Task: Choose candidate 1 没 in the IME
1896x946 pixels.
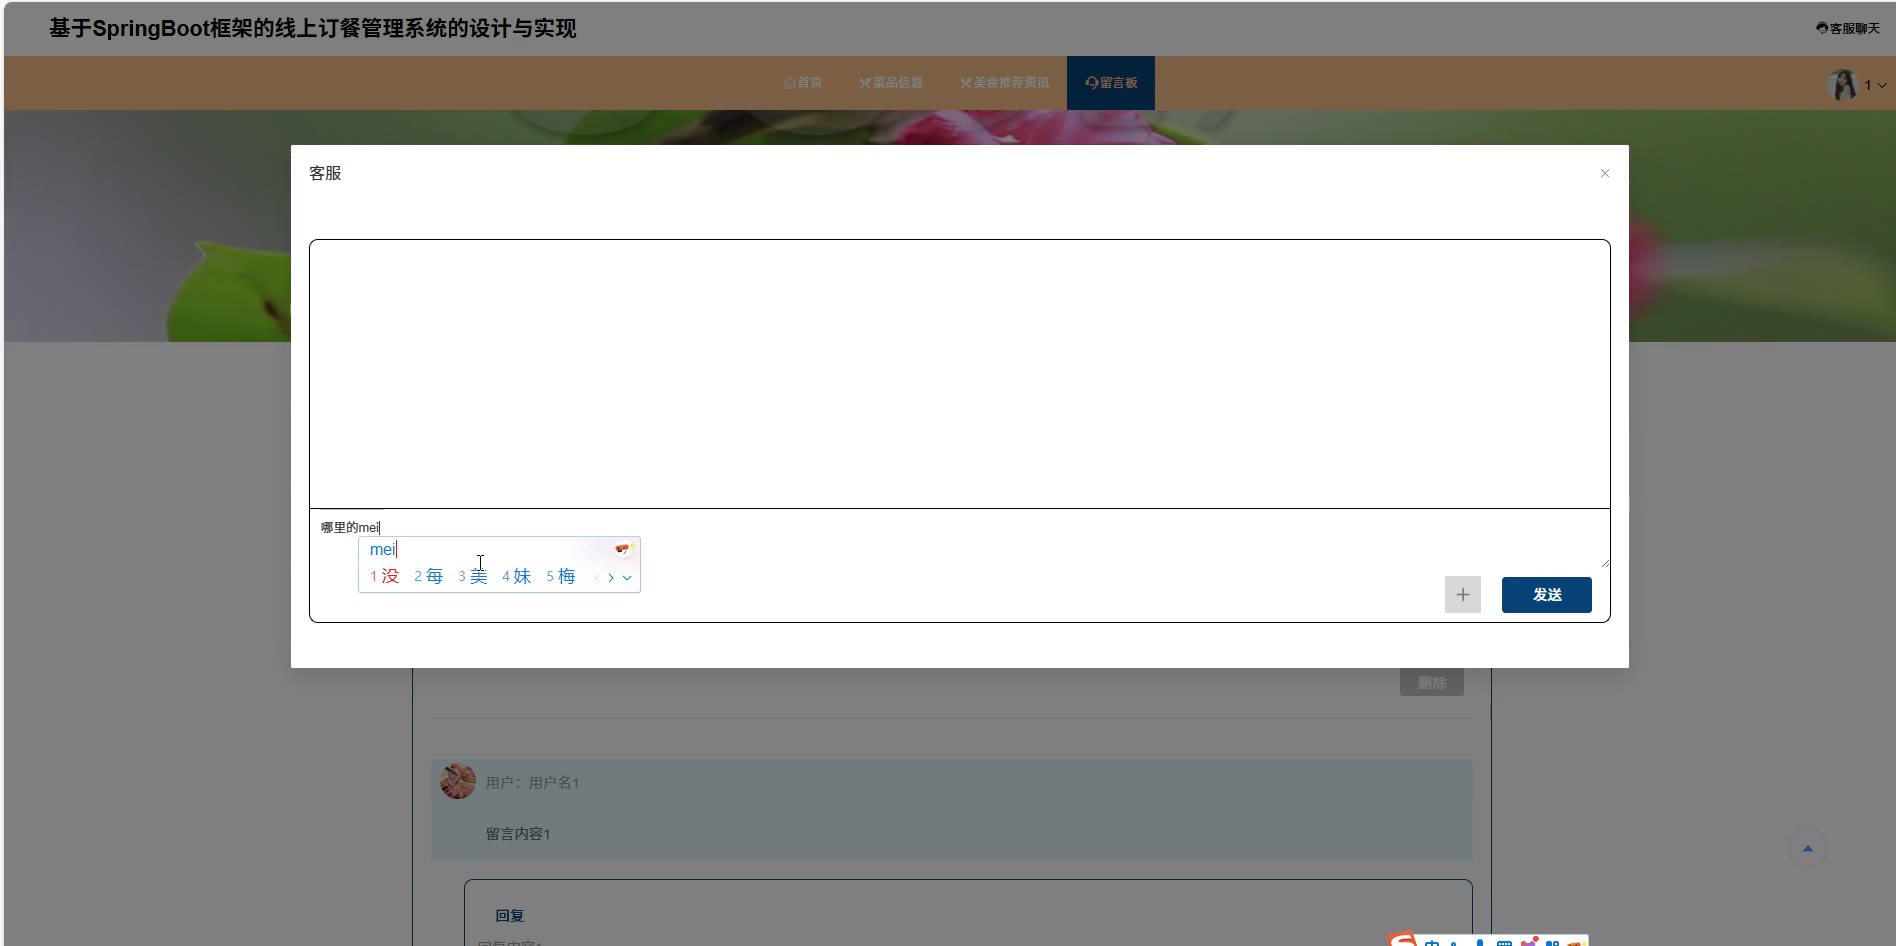Action: click(385, 576)
